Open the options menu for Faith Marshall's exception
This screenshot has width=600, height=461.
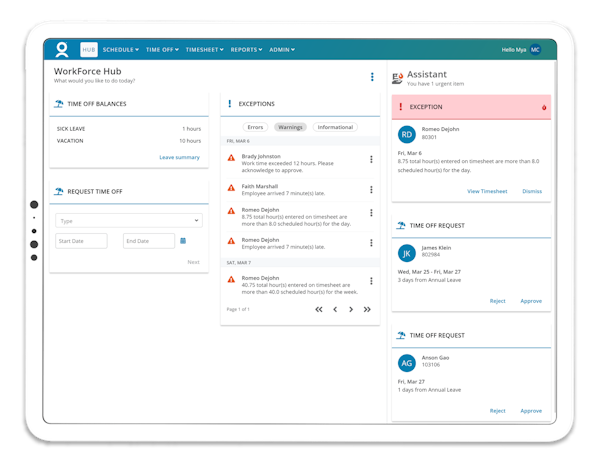click(371, 190)
